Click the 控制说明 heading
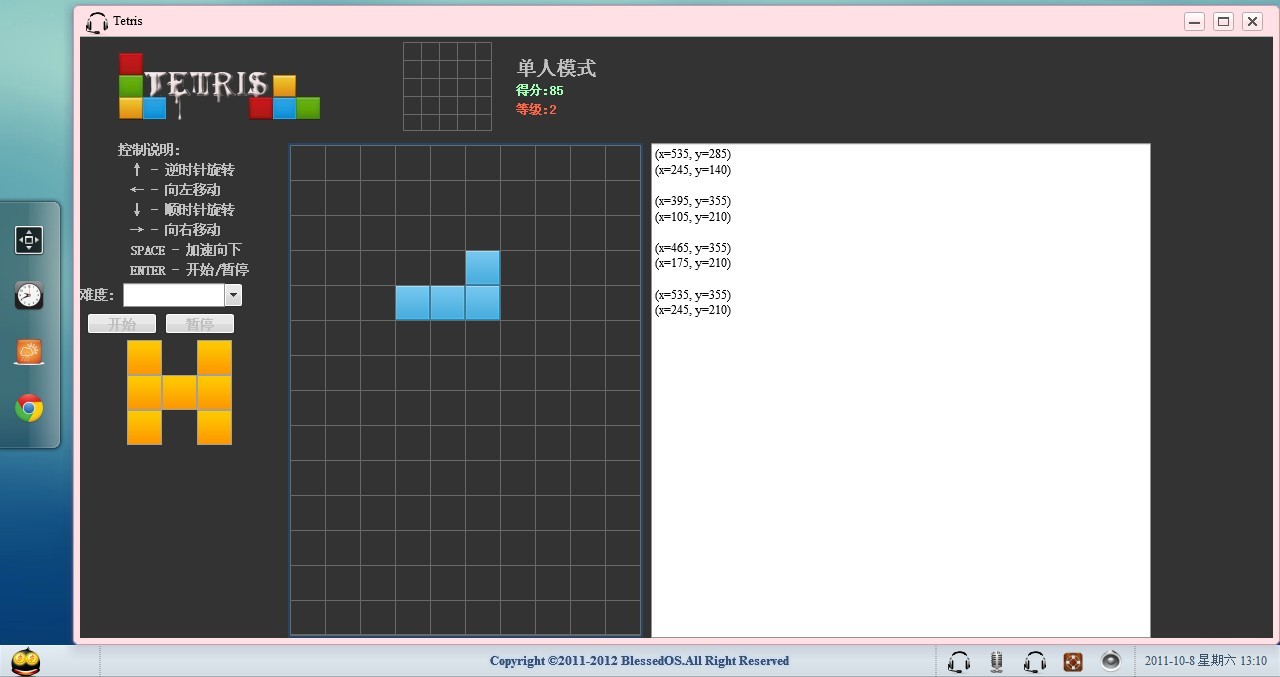Viewport: 1280px width, 677px height. 149,150
